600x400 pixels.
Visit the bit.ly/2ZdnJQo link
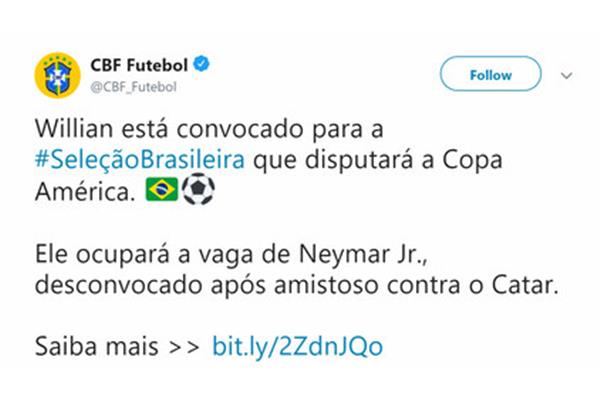click(297, 346)
